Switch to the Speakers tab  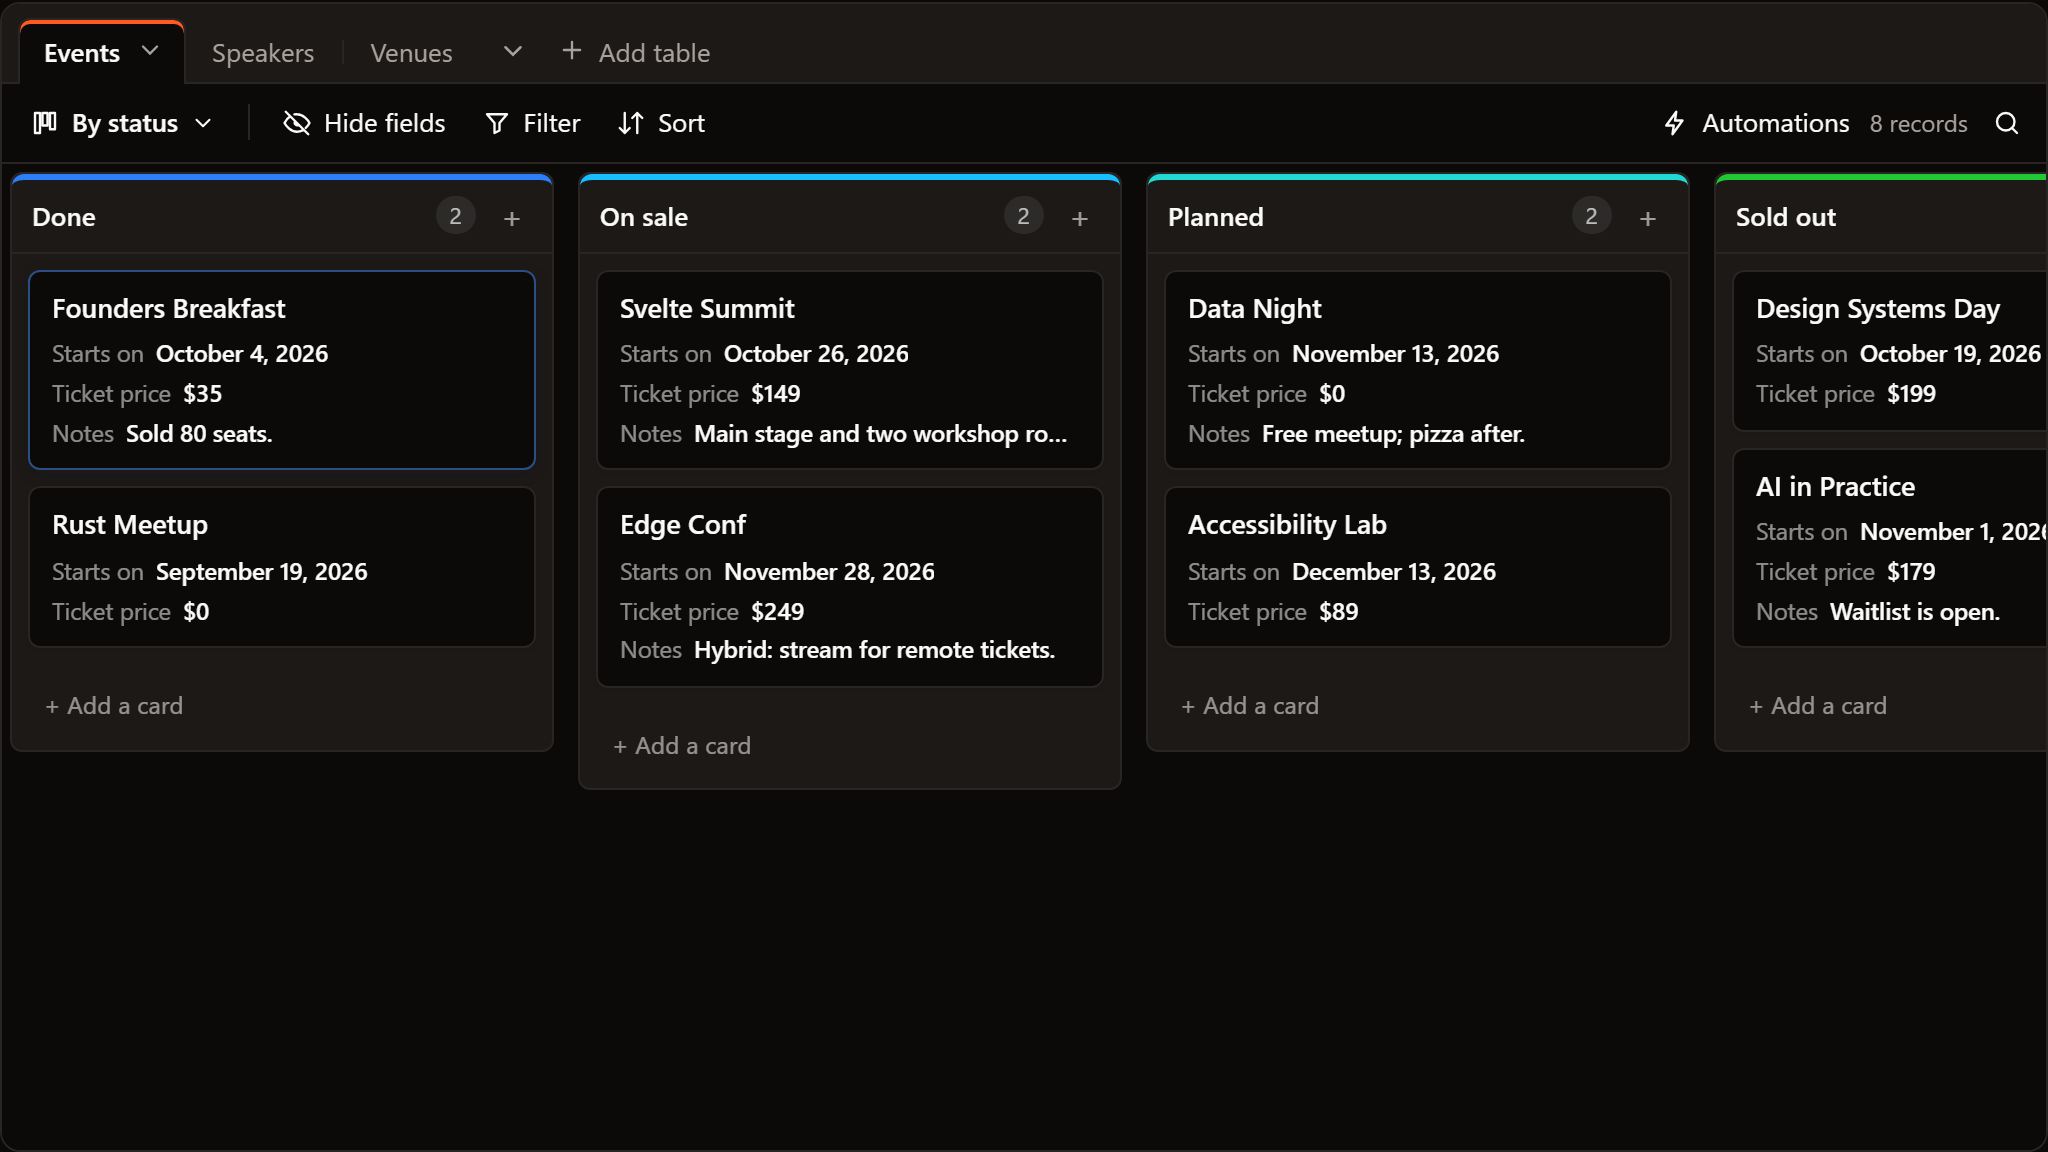pyautogui.click(x=263, y=53)
